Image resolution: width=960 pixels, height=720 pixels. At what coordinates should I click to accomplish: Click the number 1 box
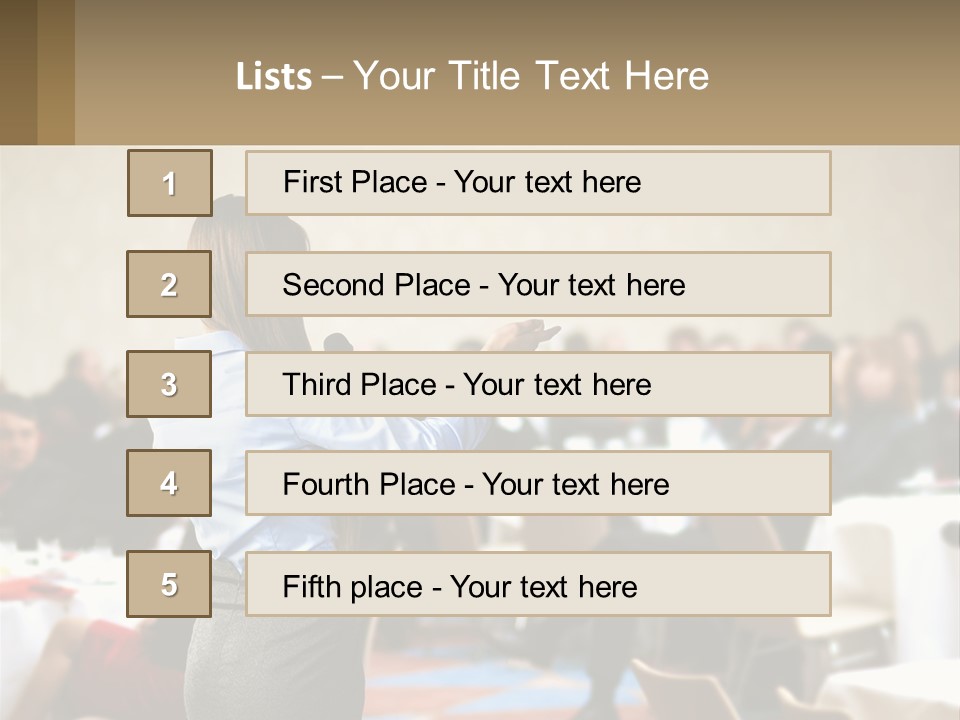click(x=169, y=183)
